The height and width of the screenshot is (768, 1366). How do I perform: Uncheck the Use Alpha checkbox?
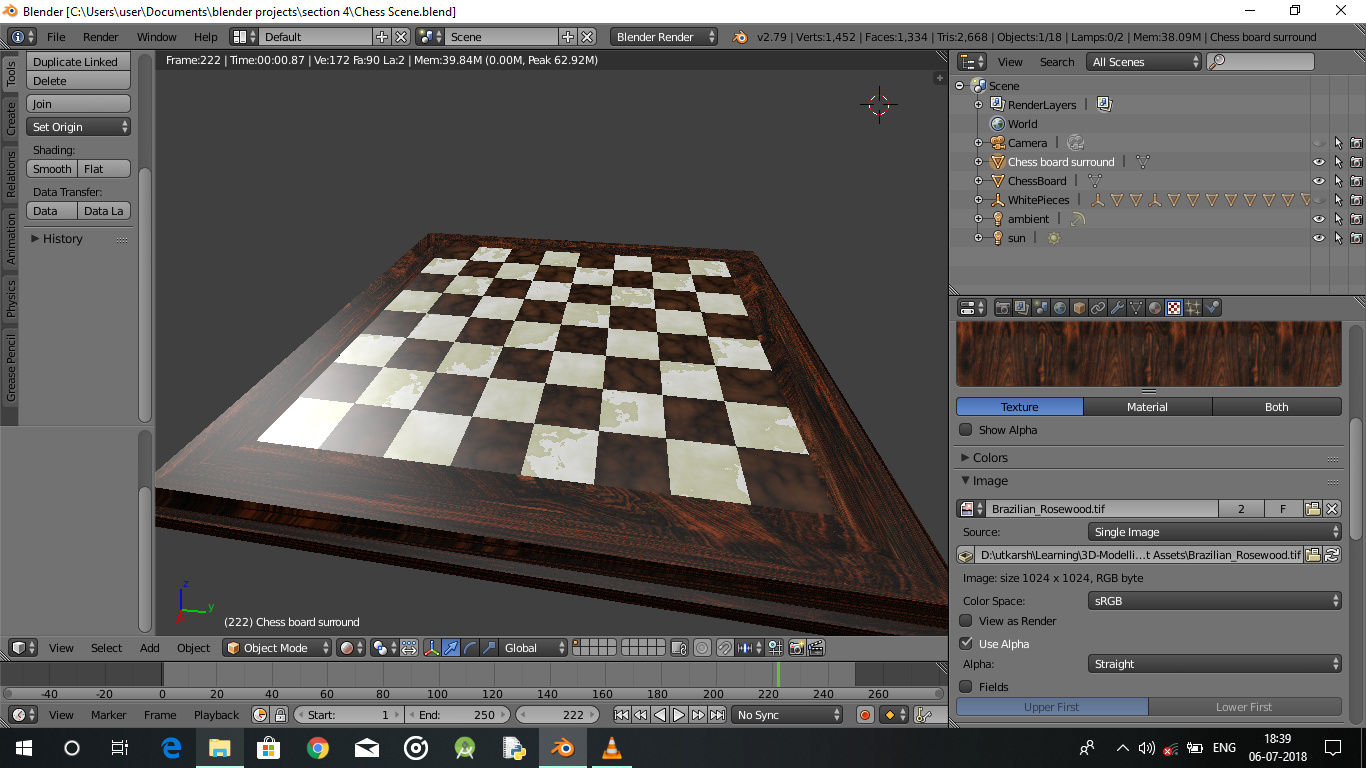point(966,644)
